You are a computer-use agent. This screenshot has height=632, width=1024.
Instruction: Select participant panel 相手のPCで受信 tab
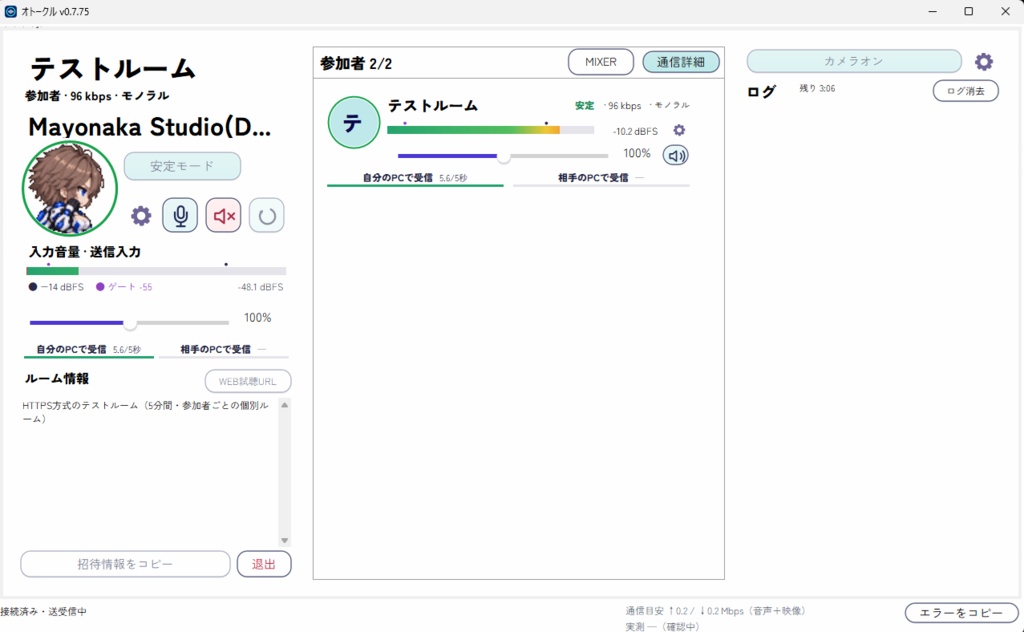coord(601,178)
